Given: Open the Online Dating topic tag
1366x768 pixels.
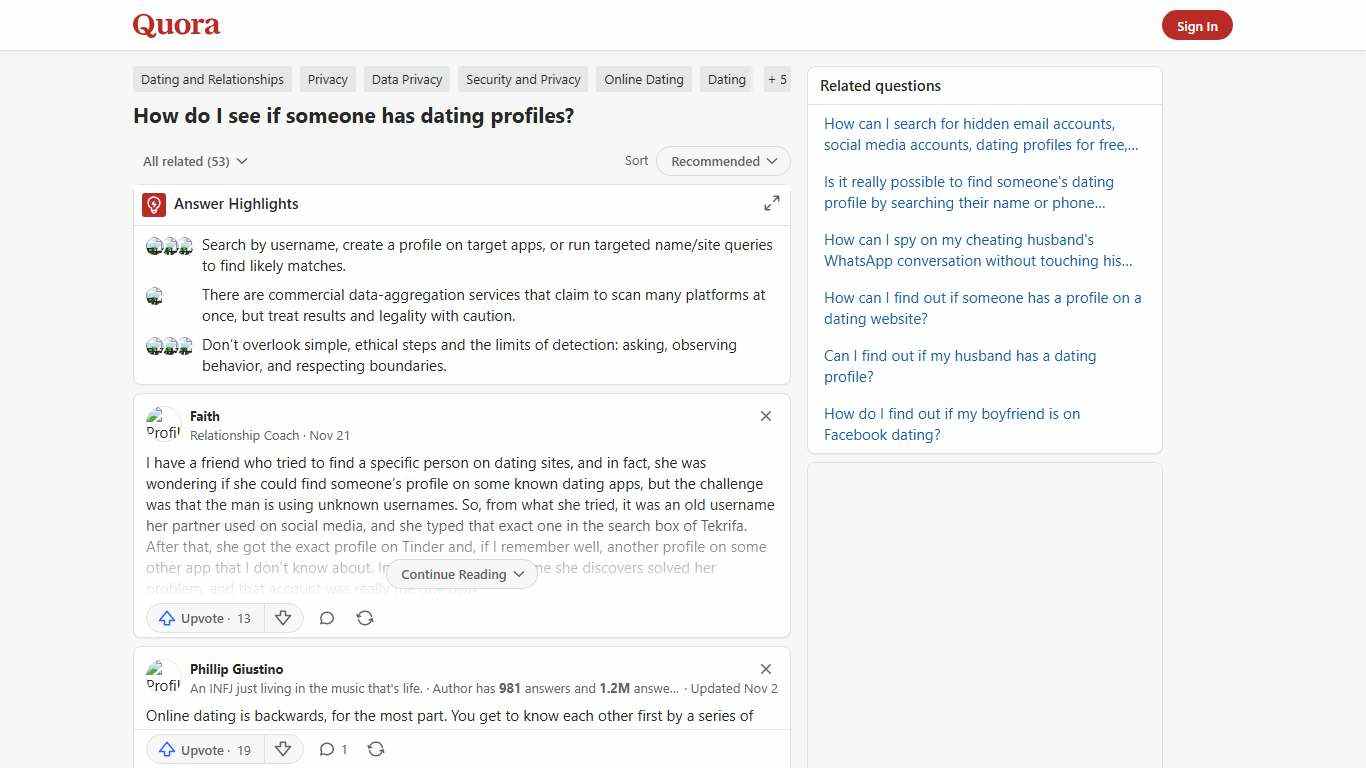Looking at the screenshot, I should 643,79.
